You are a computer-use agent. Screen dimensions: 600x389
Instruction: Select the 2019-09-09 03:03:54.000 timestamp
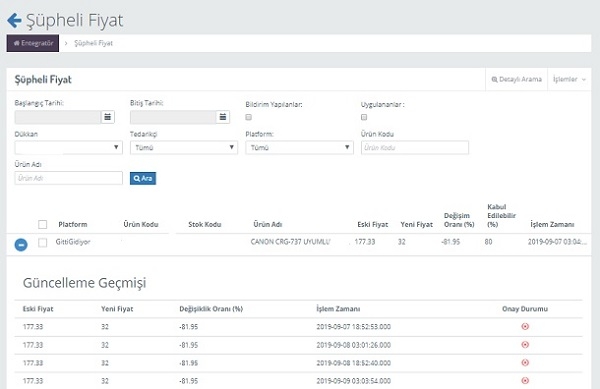pos(354,381)
